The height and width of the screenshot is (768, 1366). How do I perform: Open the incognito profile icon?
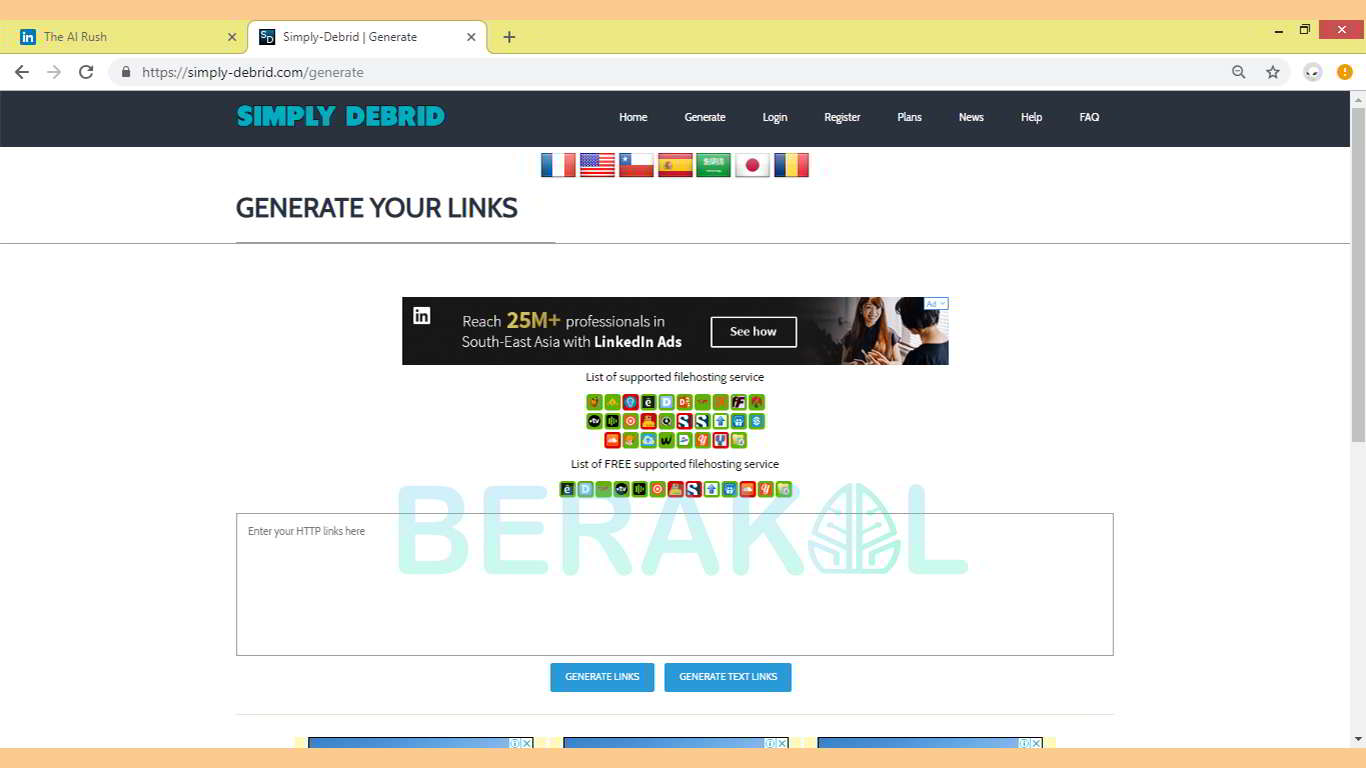pos(1313,72)
